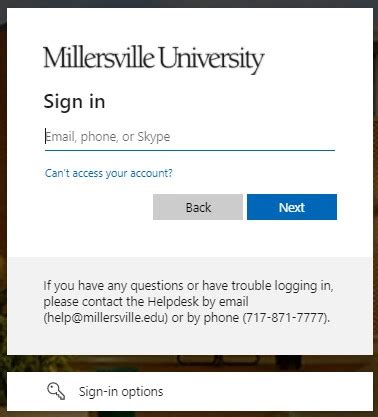Place cursor on the Skype placeholder text
The image size is (378, 417).
154,137
